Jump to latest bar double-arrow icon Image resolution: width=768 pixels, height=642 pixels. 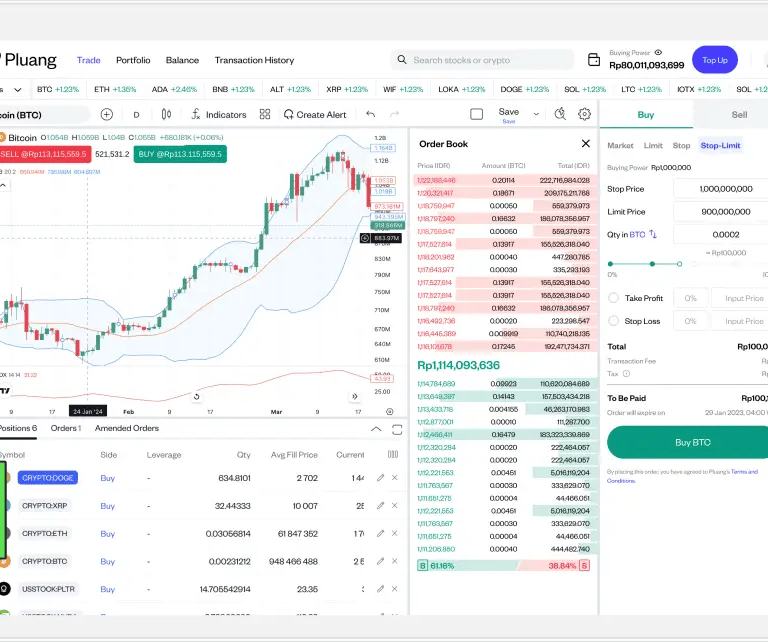pyautogui.click(x=355, y=396)
